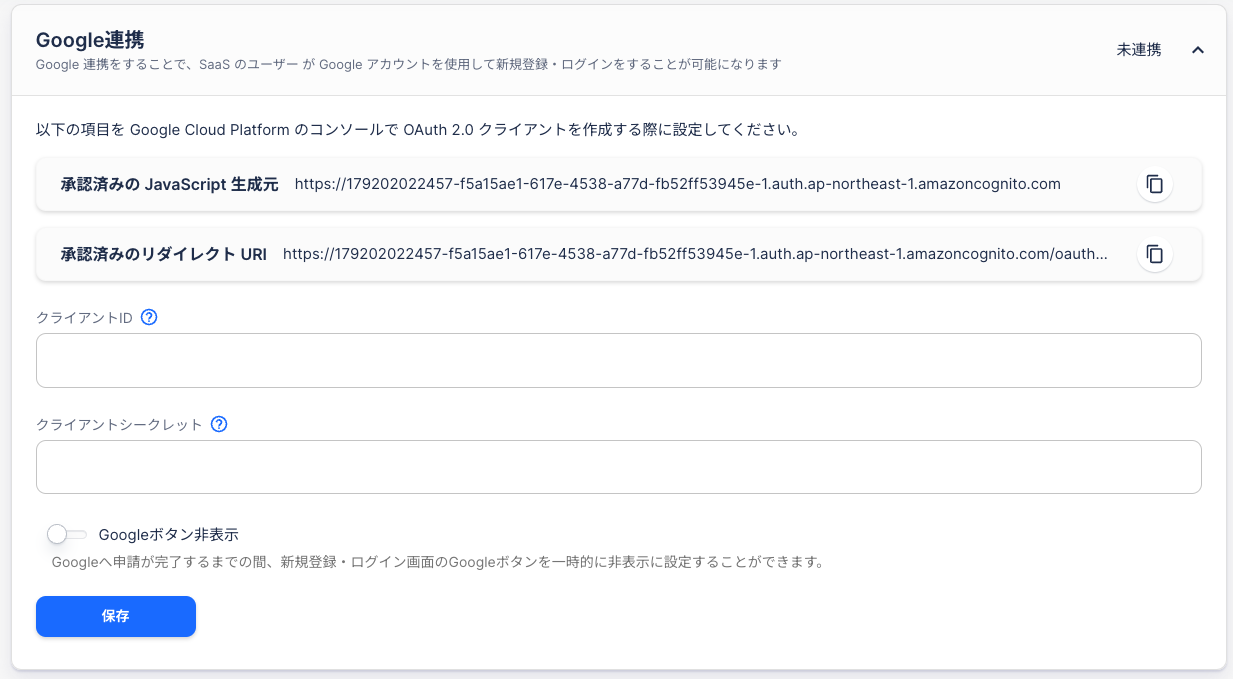The width and height of the screenshot is (1233, 679).
Task: Click the クライアントID label text
Action: pyautogui.click(x=85, y=318)
